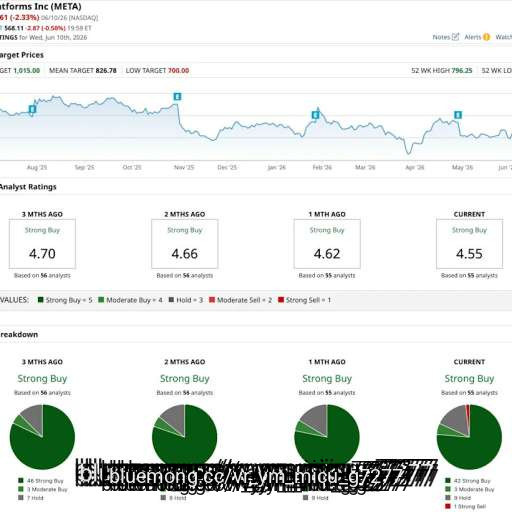Click the 2 MTHS AGO breakdown pie chart
This screenshot has width=512, height=512.
point(185,437)
